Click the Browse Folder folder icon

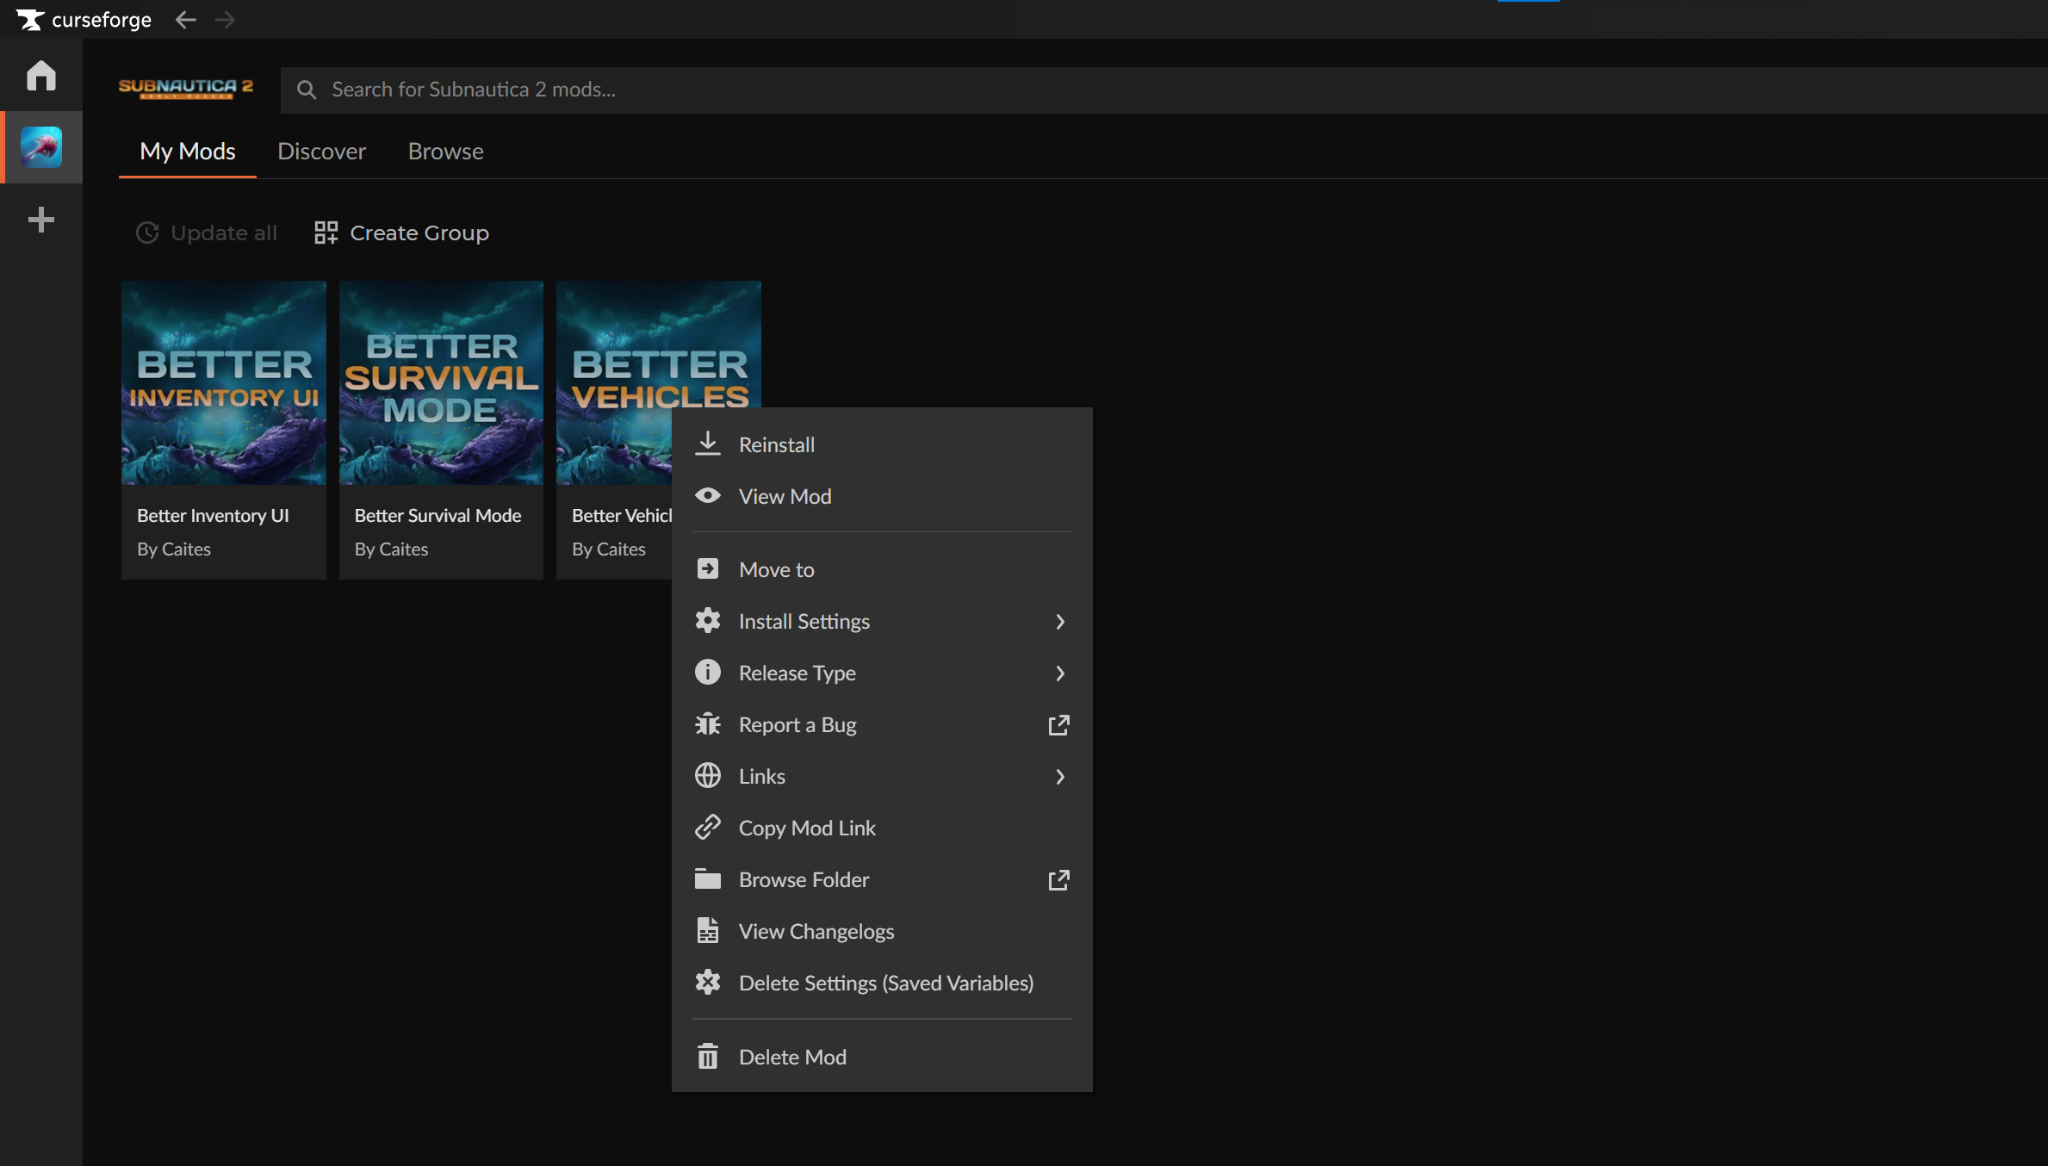(x=708, y=879)
